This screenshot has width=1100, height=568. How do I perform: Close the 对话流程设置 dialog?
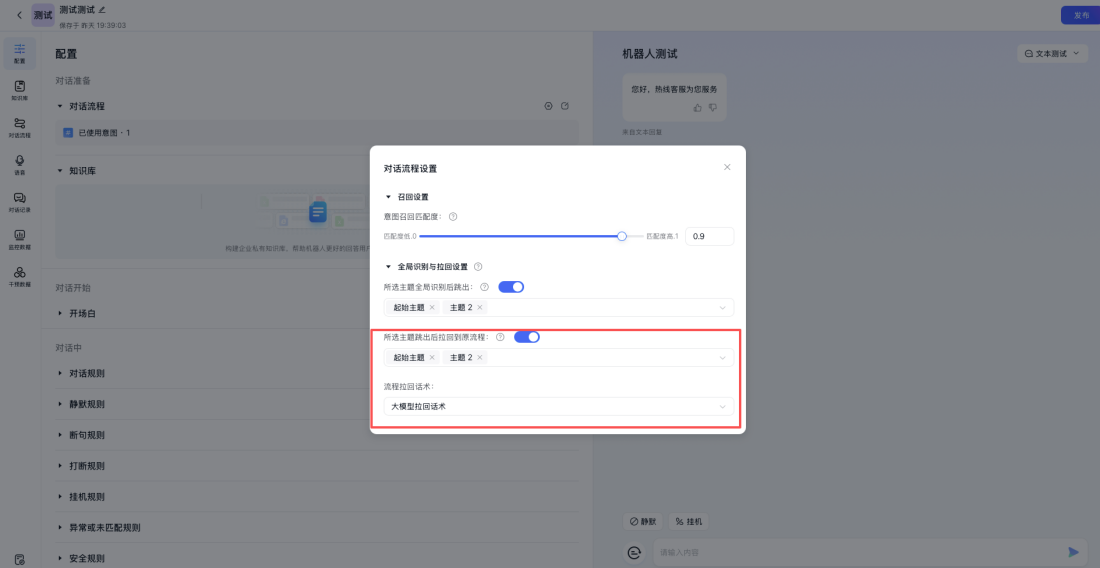click(x=727, y=167)
